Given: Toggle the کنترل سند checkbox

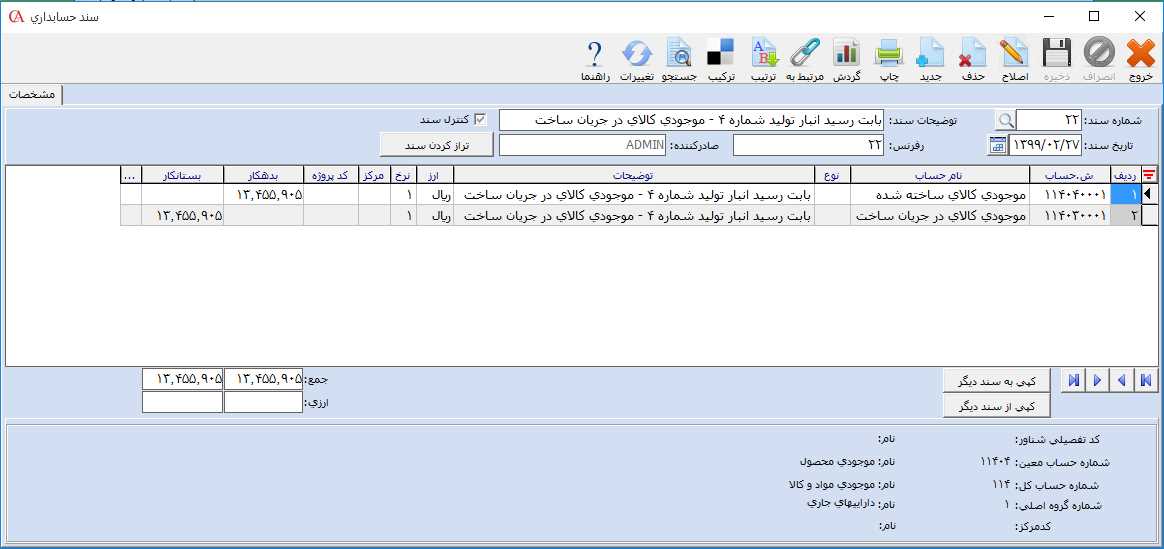Looking at the screenshot, I should (x=480, y=119).
